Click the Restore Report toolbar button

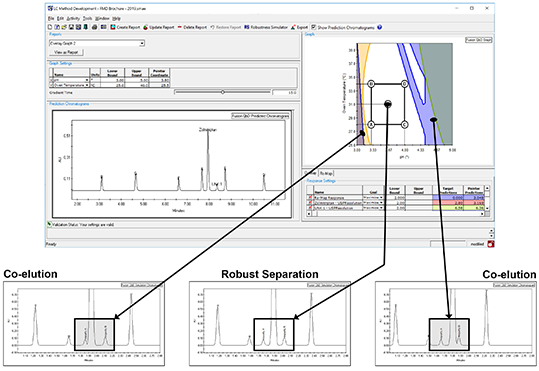pos(226,27)
